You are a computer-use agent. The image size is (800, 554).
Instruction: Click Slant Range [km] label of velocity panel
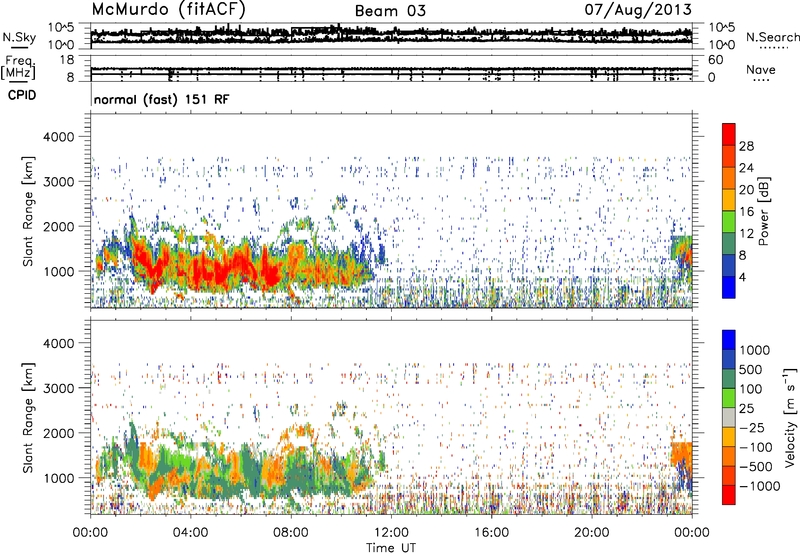28,418
